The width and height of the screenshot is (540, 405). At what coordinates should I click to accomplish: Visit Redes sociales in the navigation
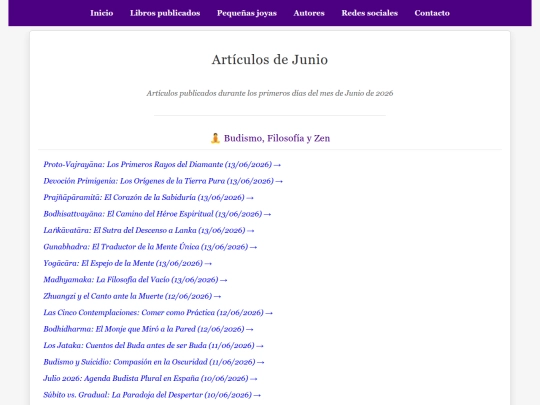[x=370, y=13]
